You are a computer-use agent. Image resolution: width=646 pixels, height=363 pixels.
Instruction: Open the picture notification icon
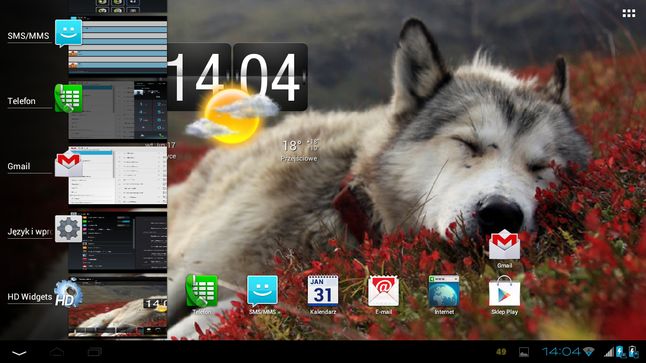(x=524, y=352)
